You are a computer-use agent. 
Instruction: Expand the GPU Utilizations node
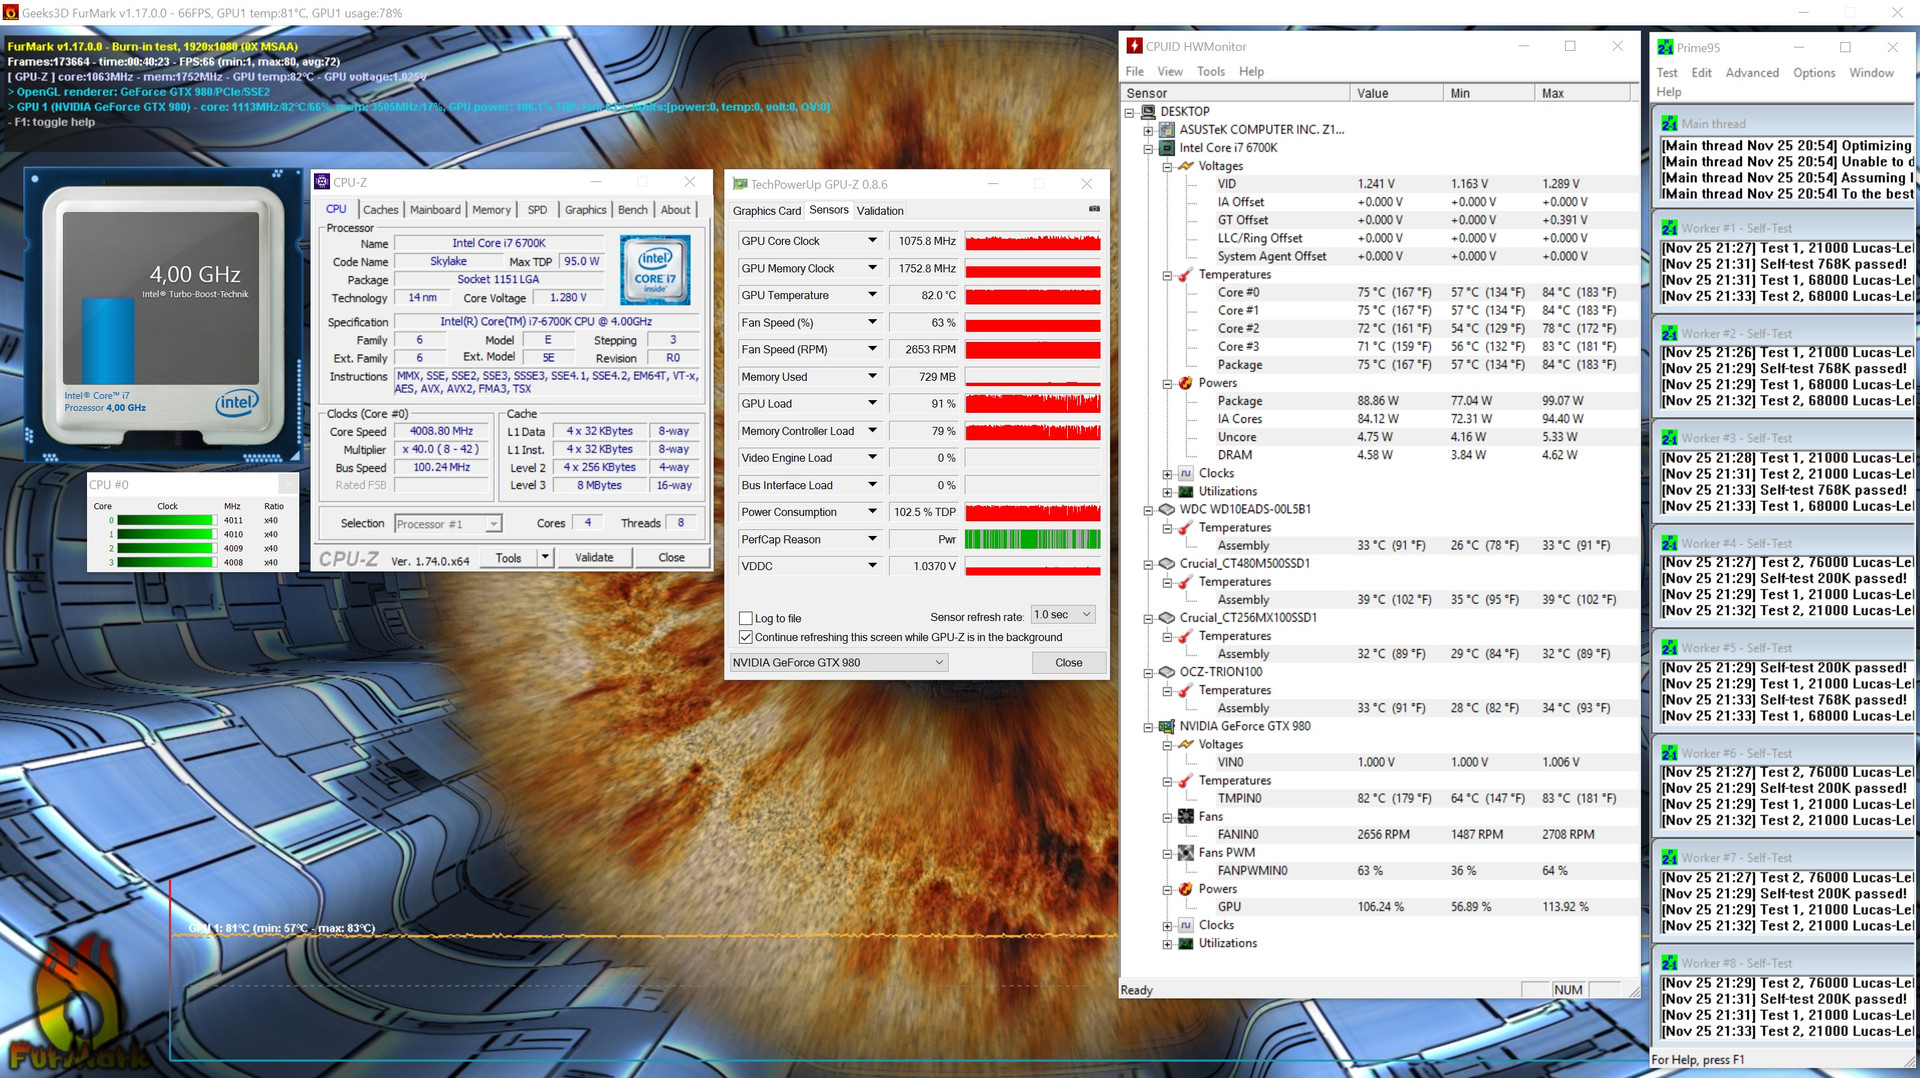point(1166,944)
